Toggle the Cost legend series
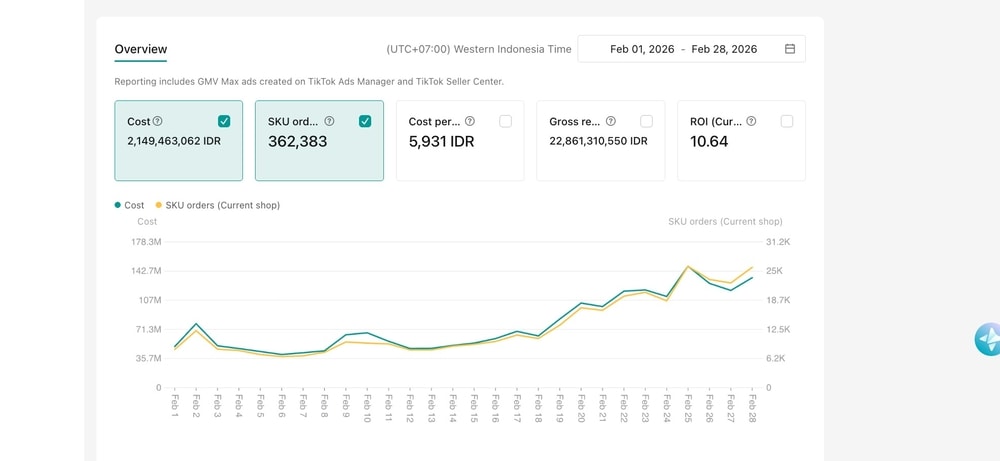Screen dimensions: 1000x461 point(130,205)
